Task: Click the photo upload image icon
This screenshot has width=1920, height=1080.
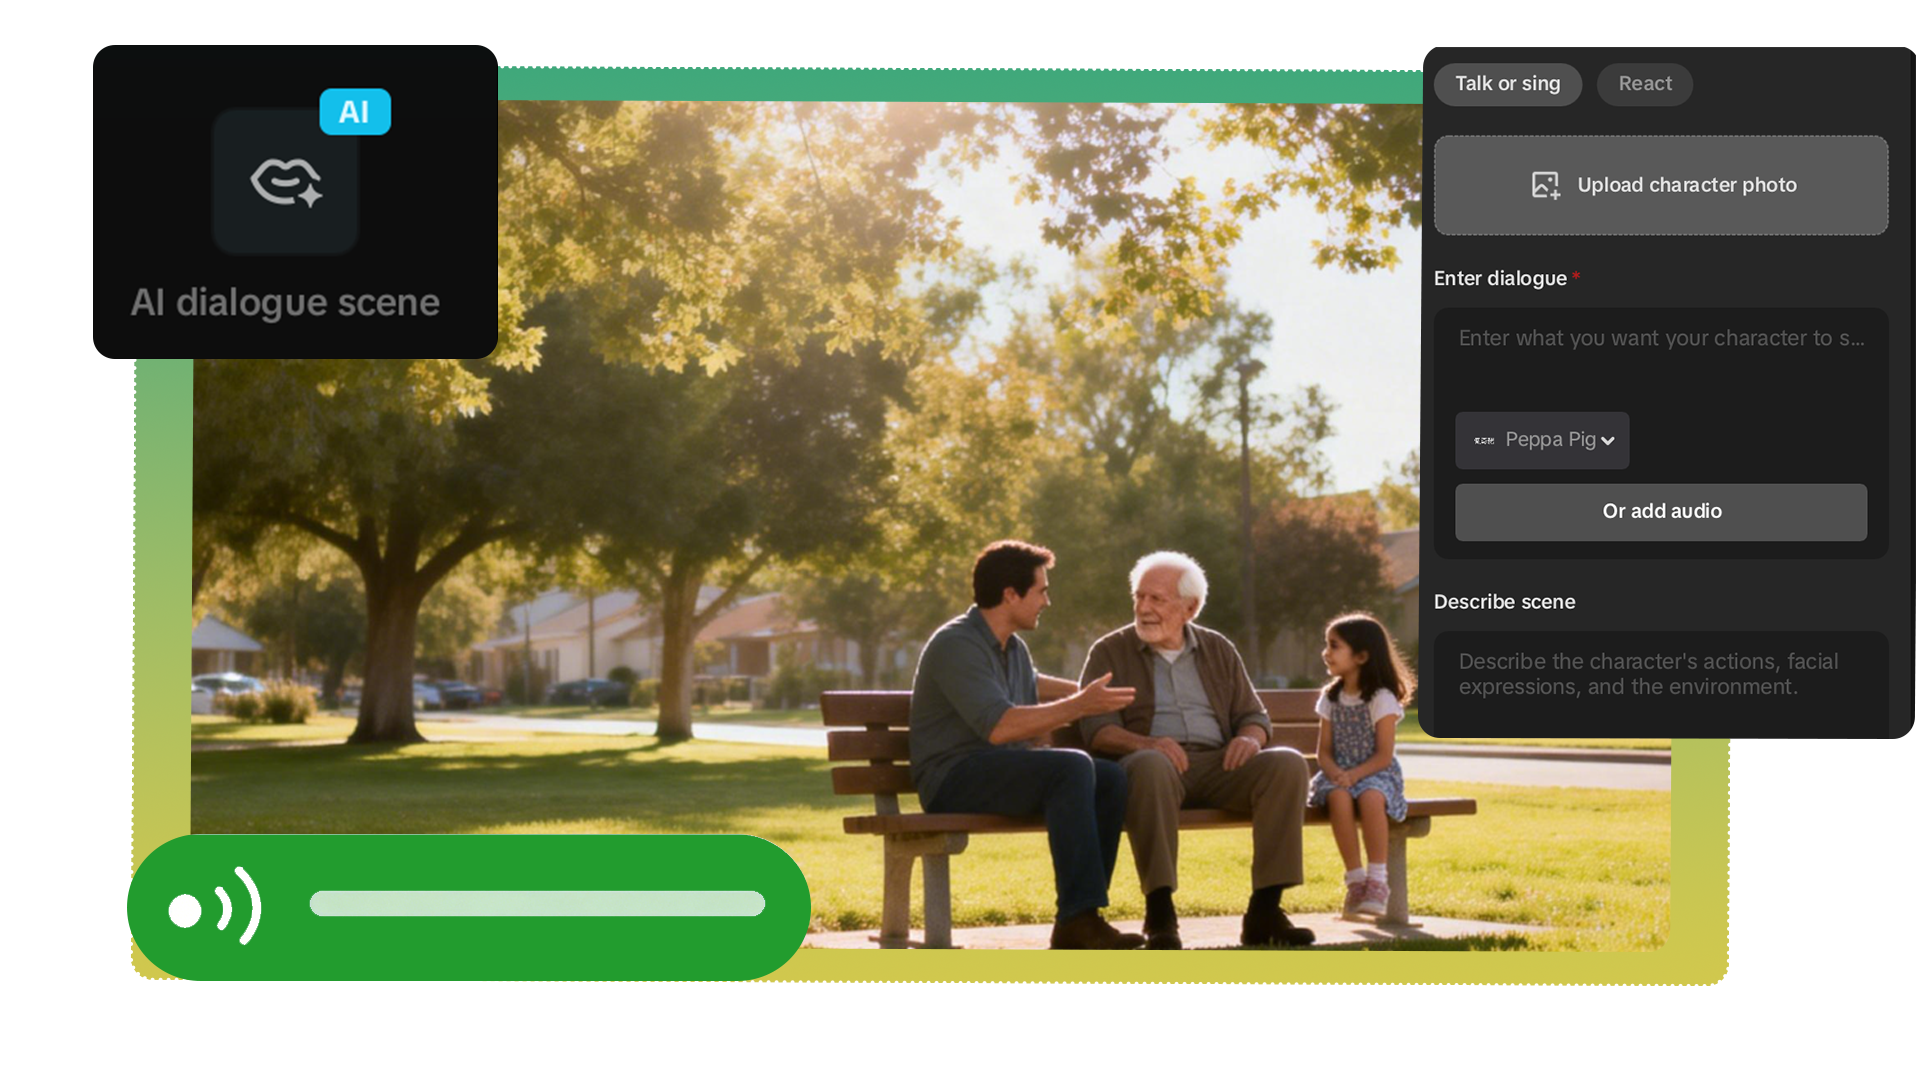Action: (1546, 185)
